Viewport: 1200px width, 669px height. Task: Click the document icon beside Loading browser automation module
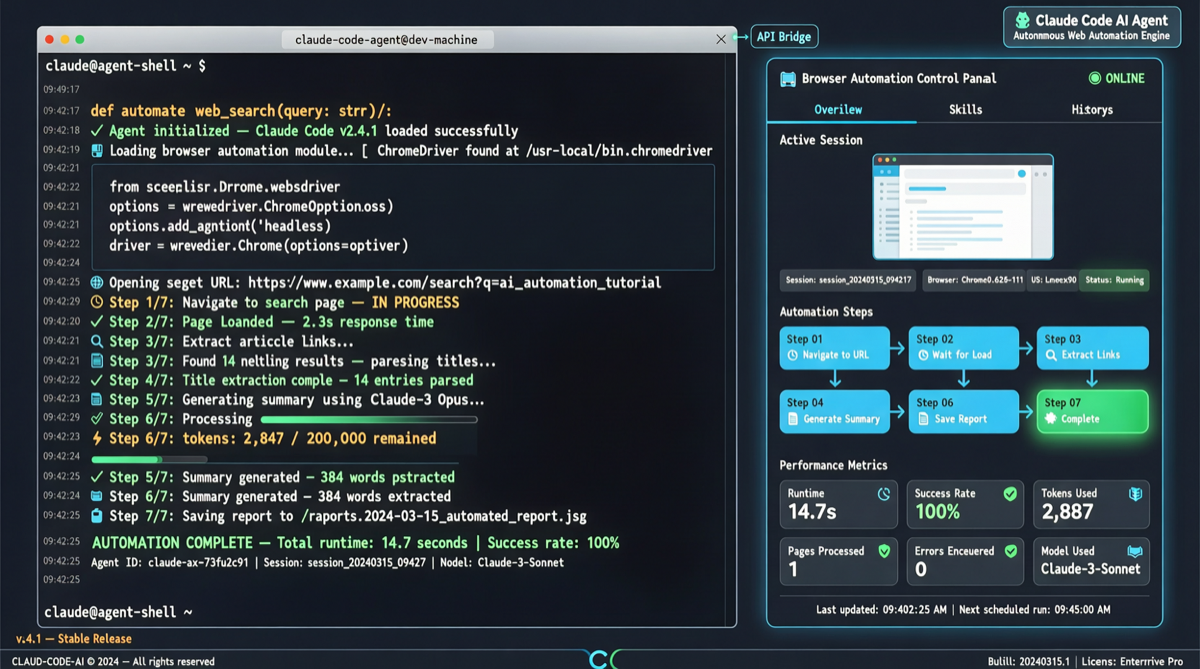tap(97, 151)
